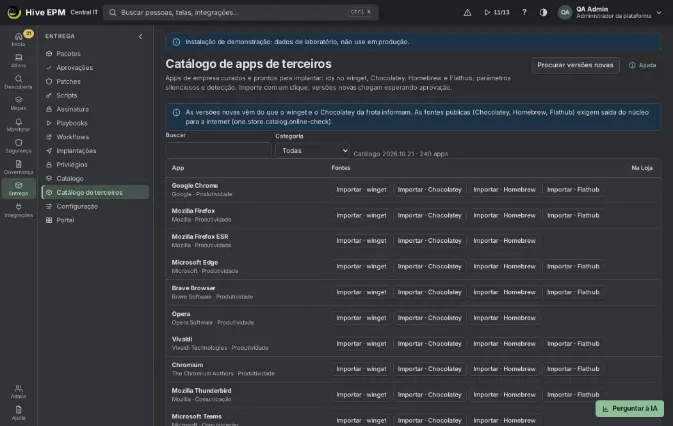Click the Brave Browser app name
This screenshot has height=426, width=673.
(x=193, y=288)
